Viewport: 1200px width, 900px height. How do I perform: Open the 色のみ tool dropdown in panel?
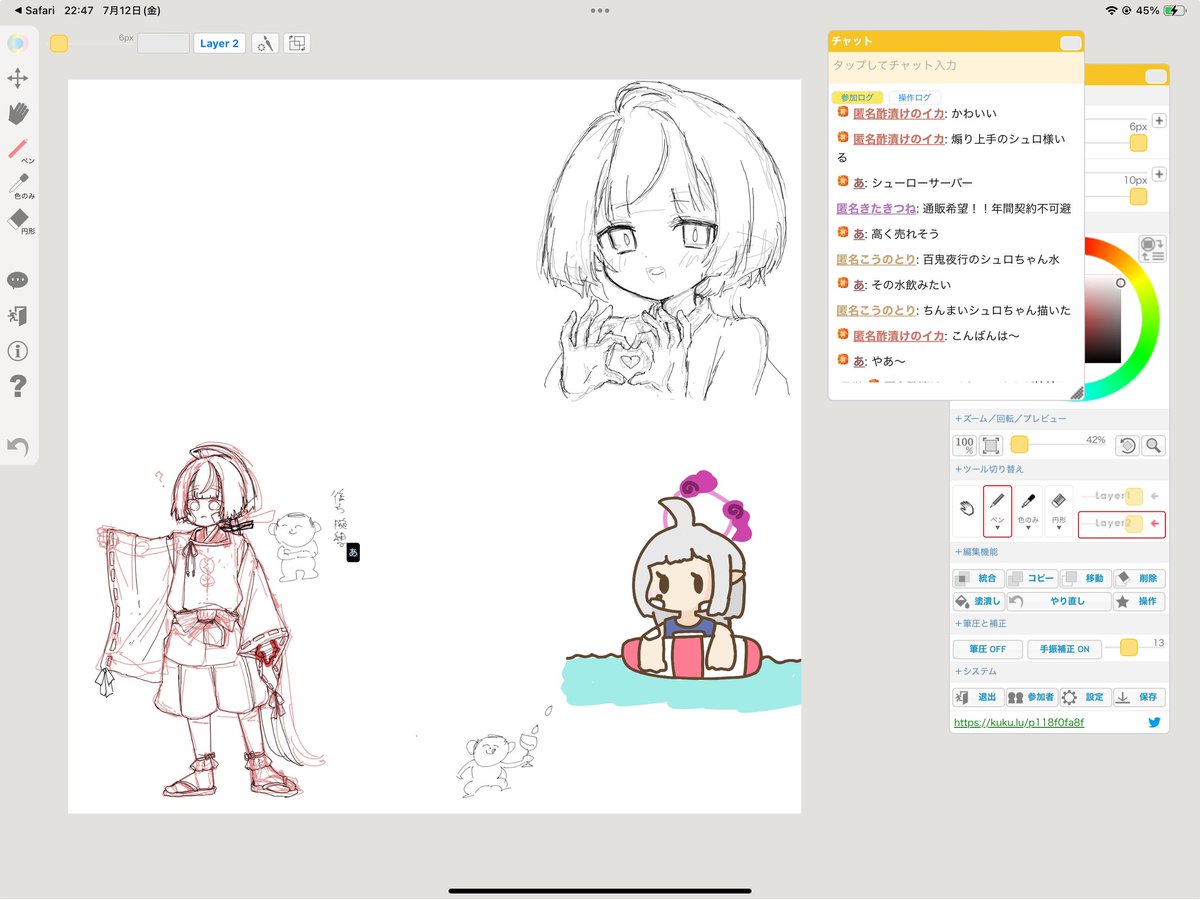[1028, 510]
